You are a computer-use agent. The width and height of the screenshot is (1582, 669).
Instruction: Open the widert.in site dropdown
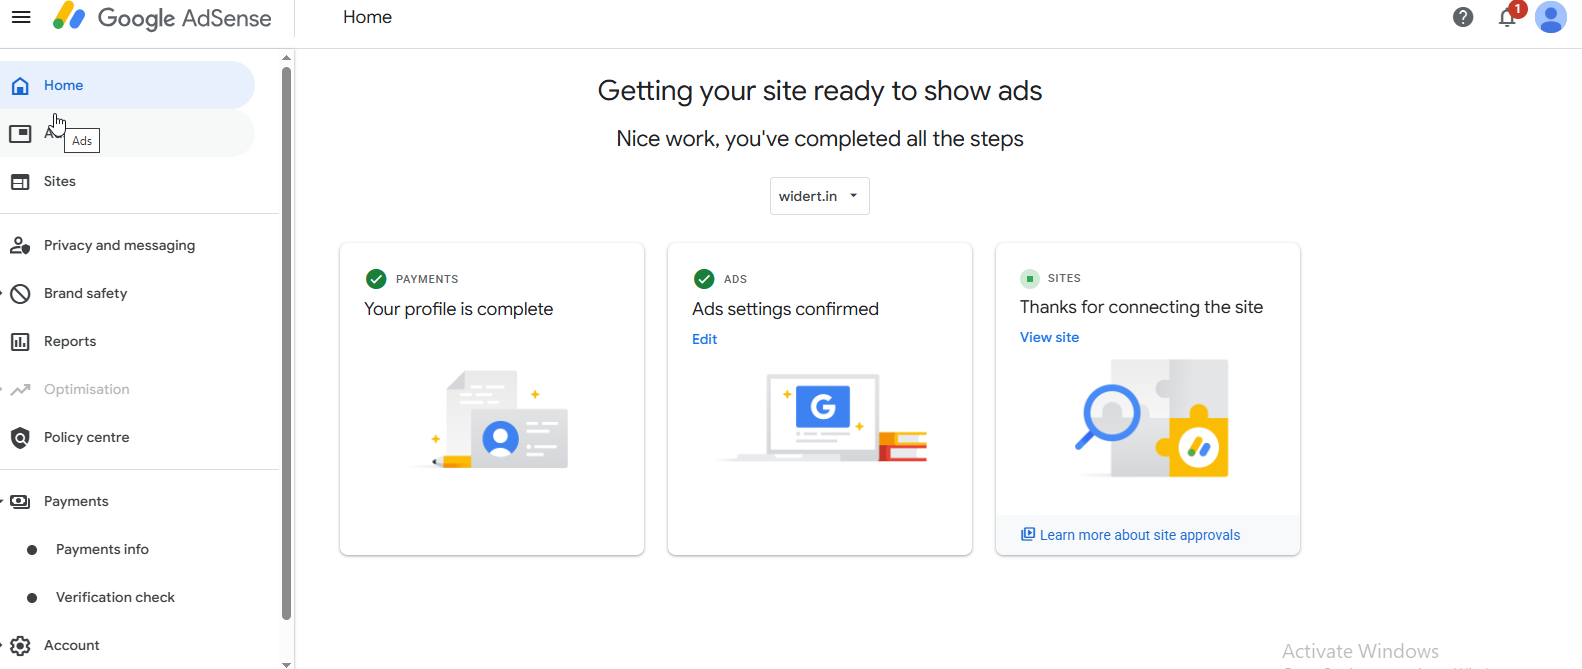coord(820,196)
